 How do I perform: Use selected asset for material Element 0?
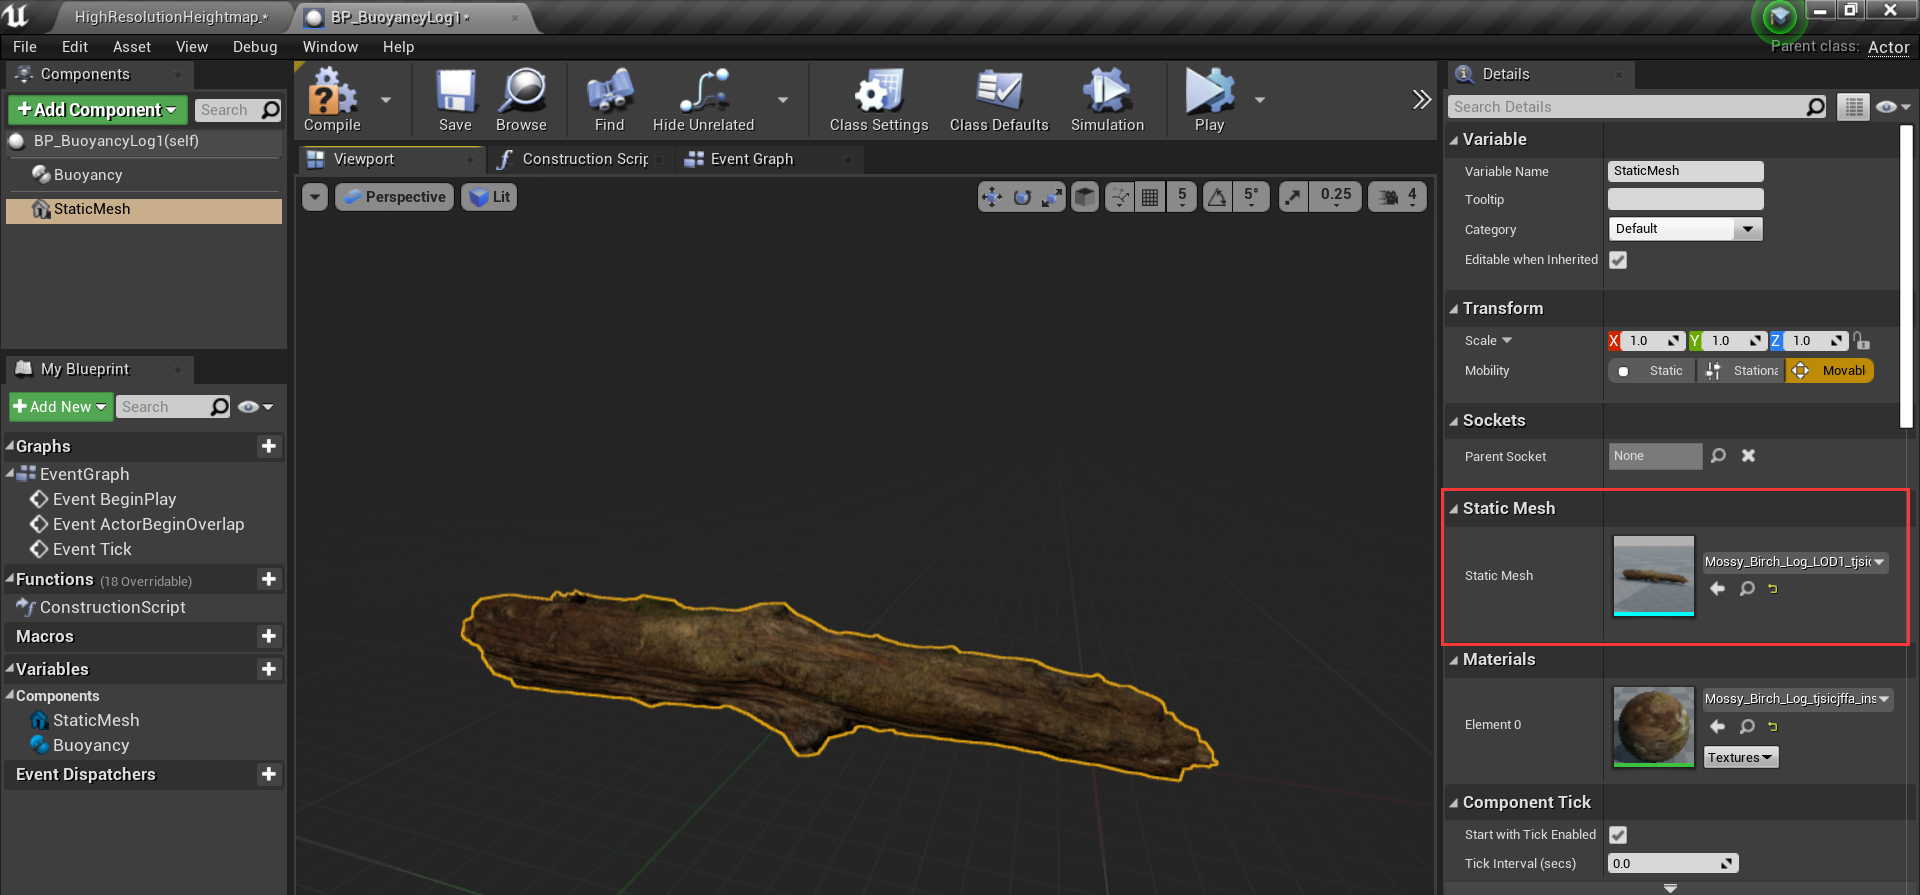click(1717, 727)
